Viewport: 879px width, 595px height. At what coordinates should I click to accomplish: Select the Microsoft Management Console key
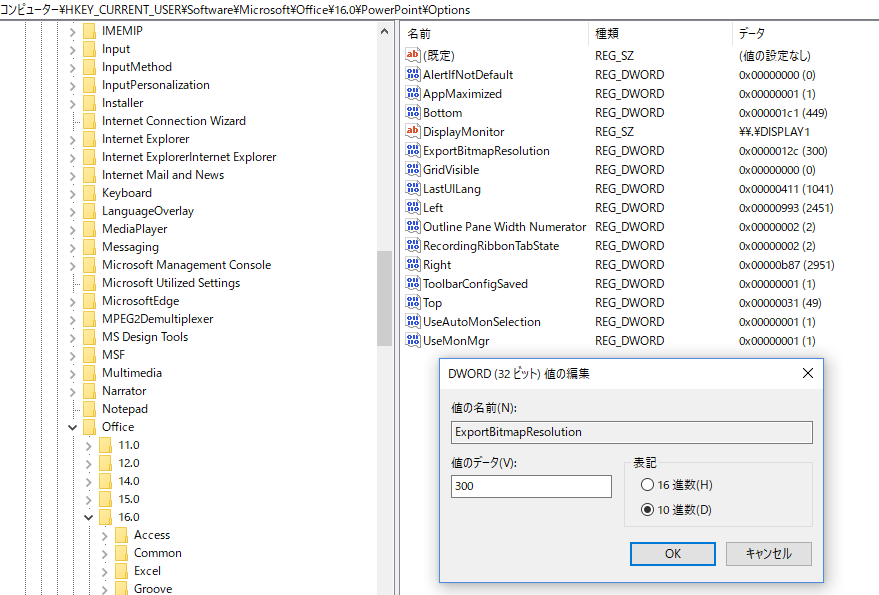(186, 265)
